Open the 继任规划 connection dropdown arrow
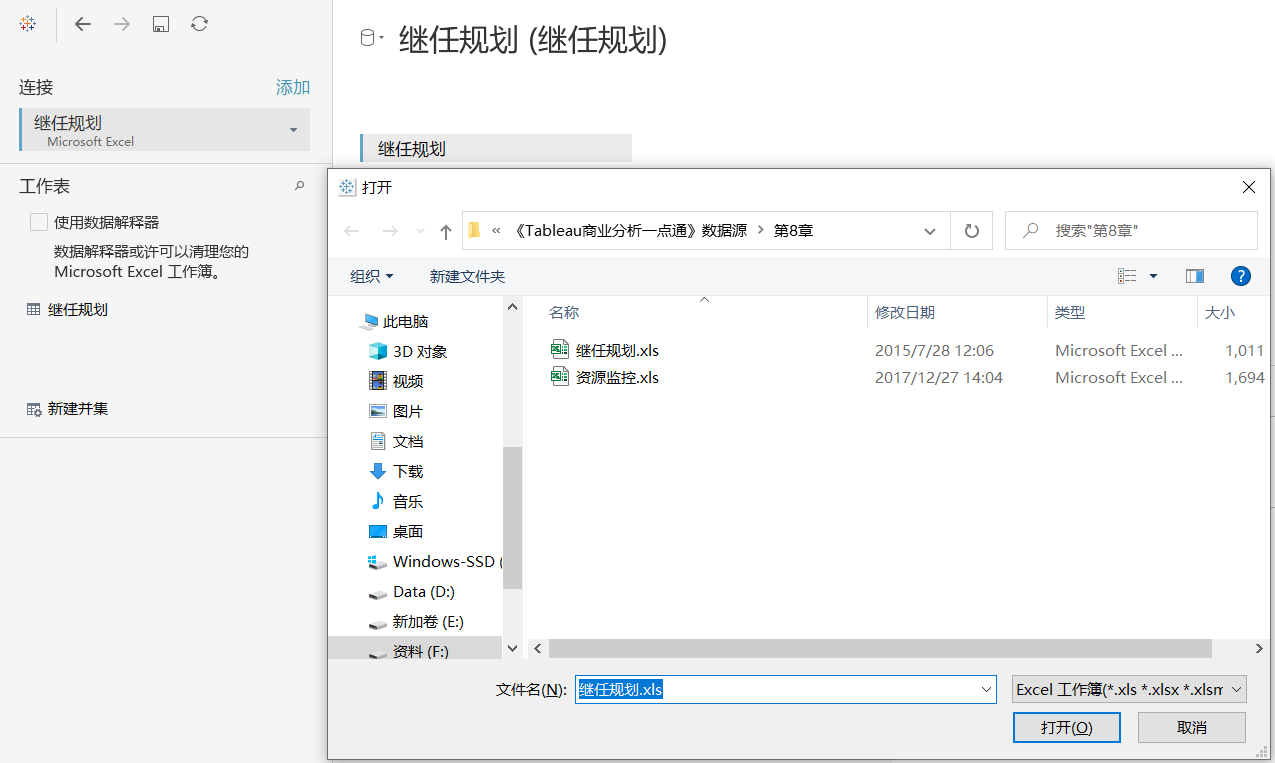The image size is (1275, 763). (x=293, y=130)
